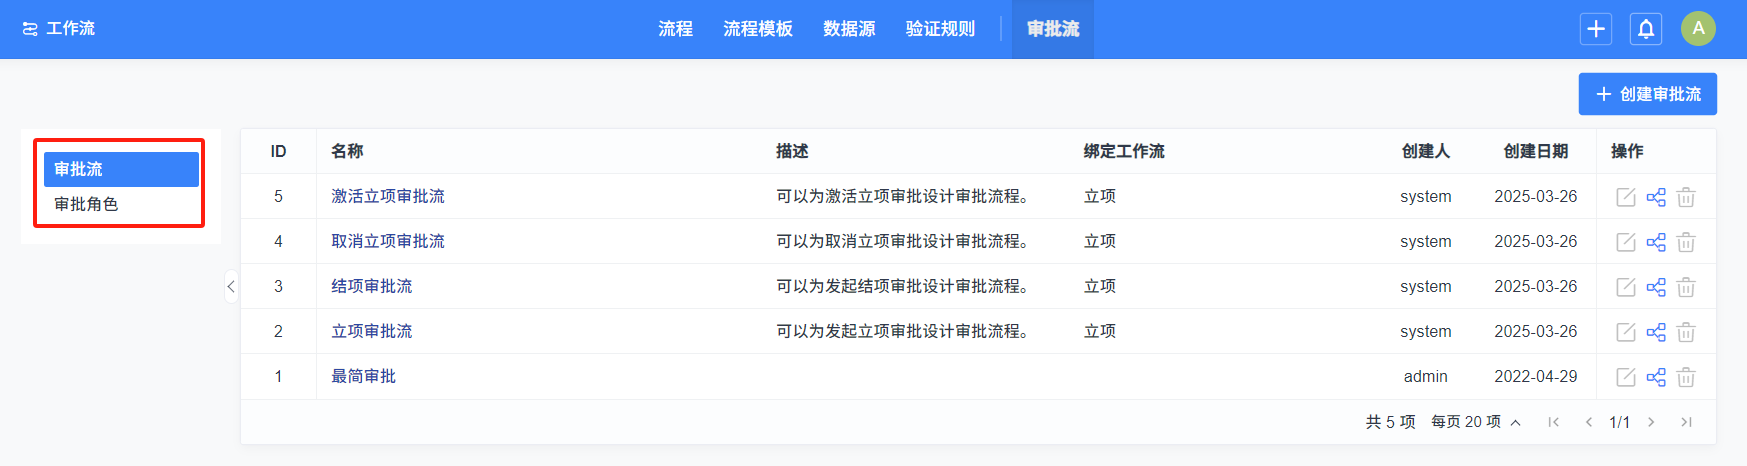The height and width of the screenshot is (466, 1747).
Task: Click the 创建日期 column header
Action: (1536, 151)
